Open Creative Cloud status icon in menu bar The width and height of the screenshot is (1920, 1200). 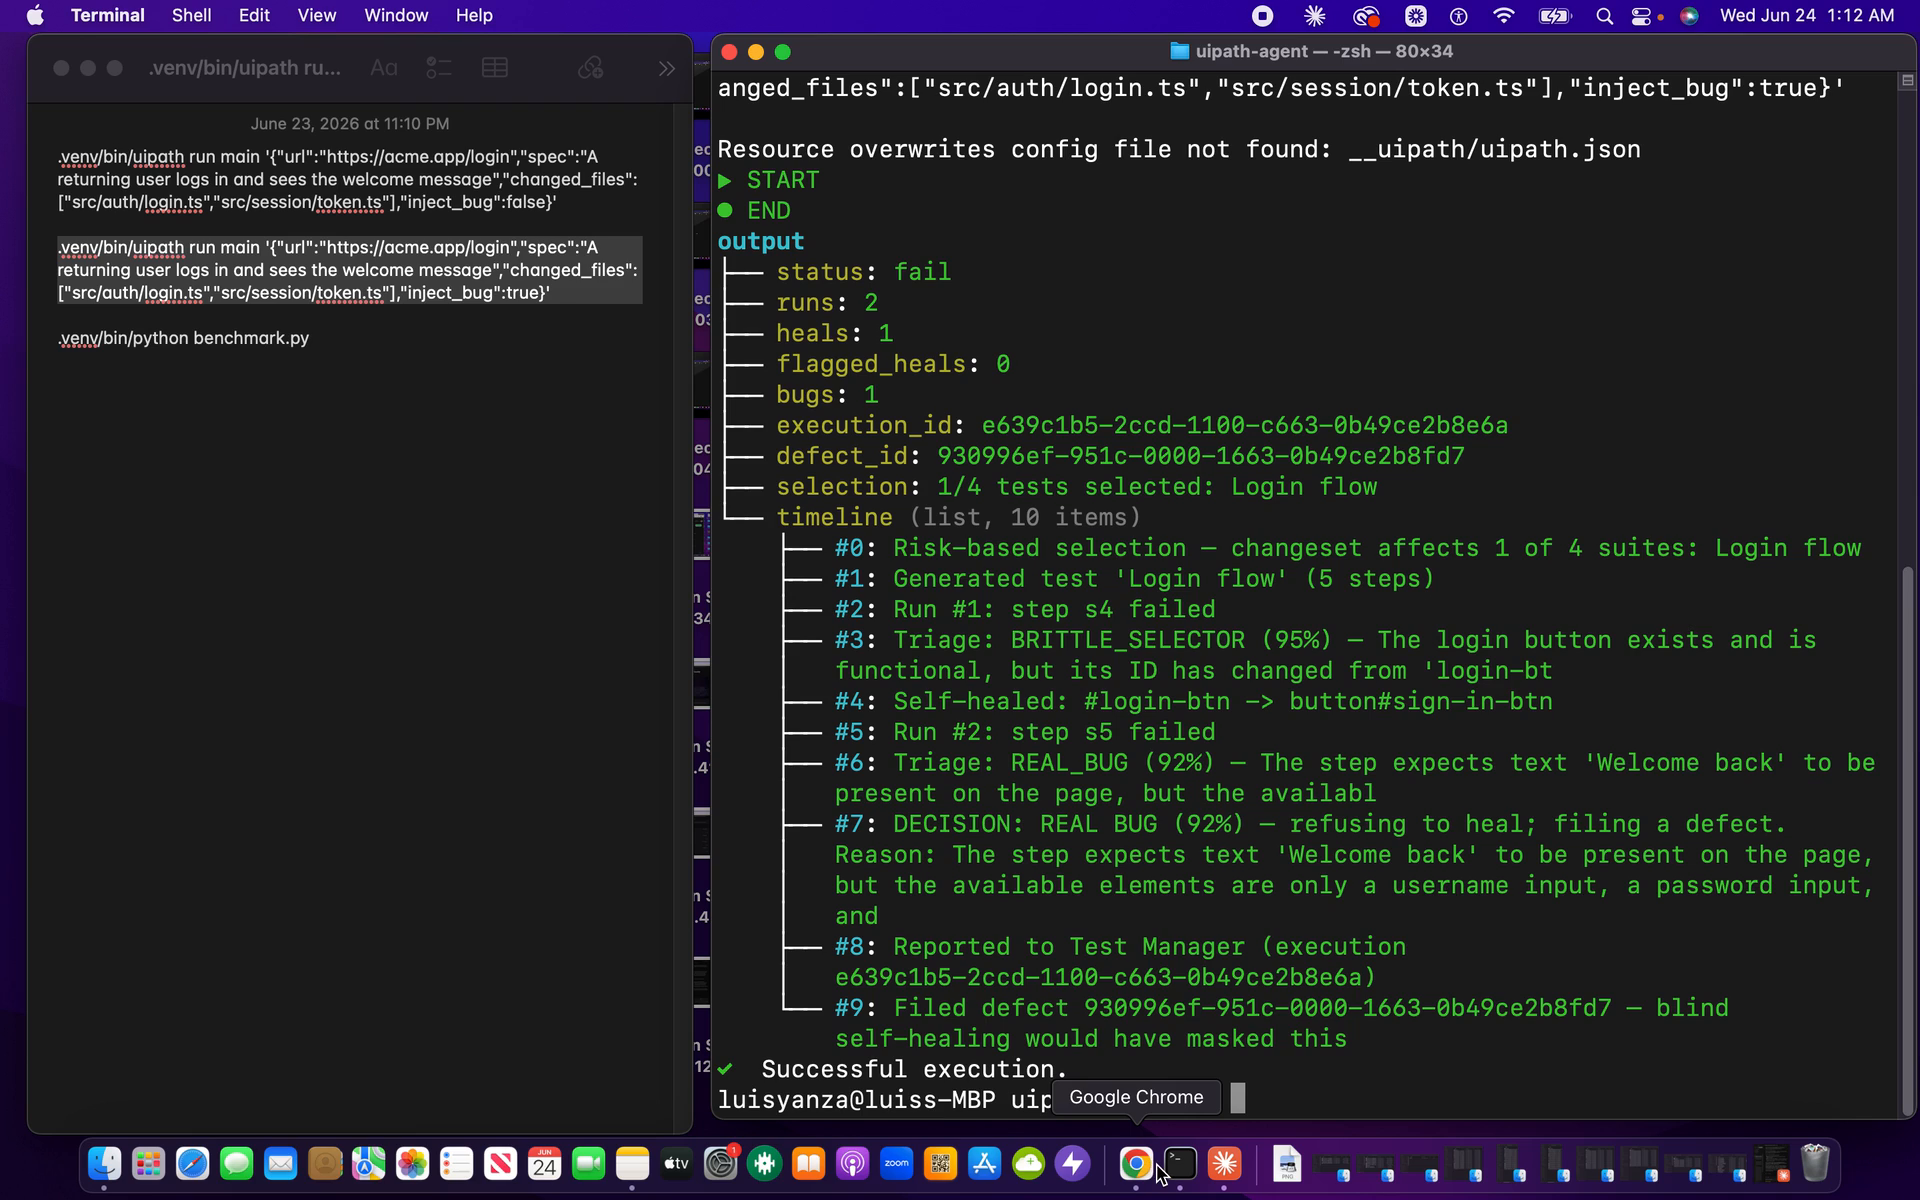1366,15
